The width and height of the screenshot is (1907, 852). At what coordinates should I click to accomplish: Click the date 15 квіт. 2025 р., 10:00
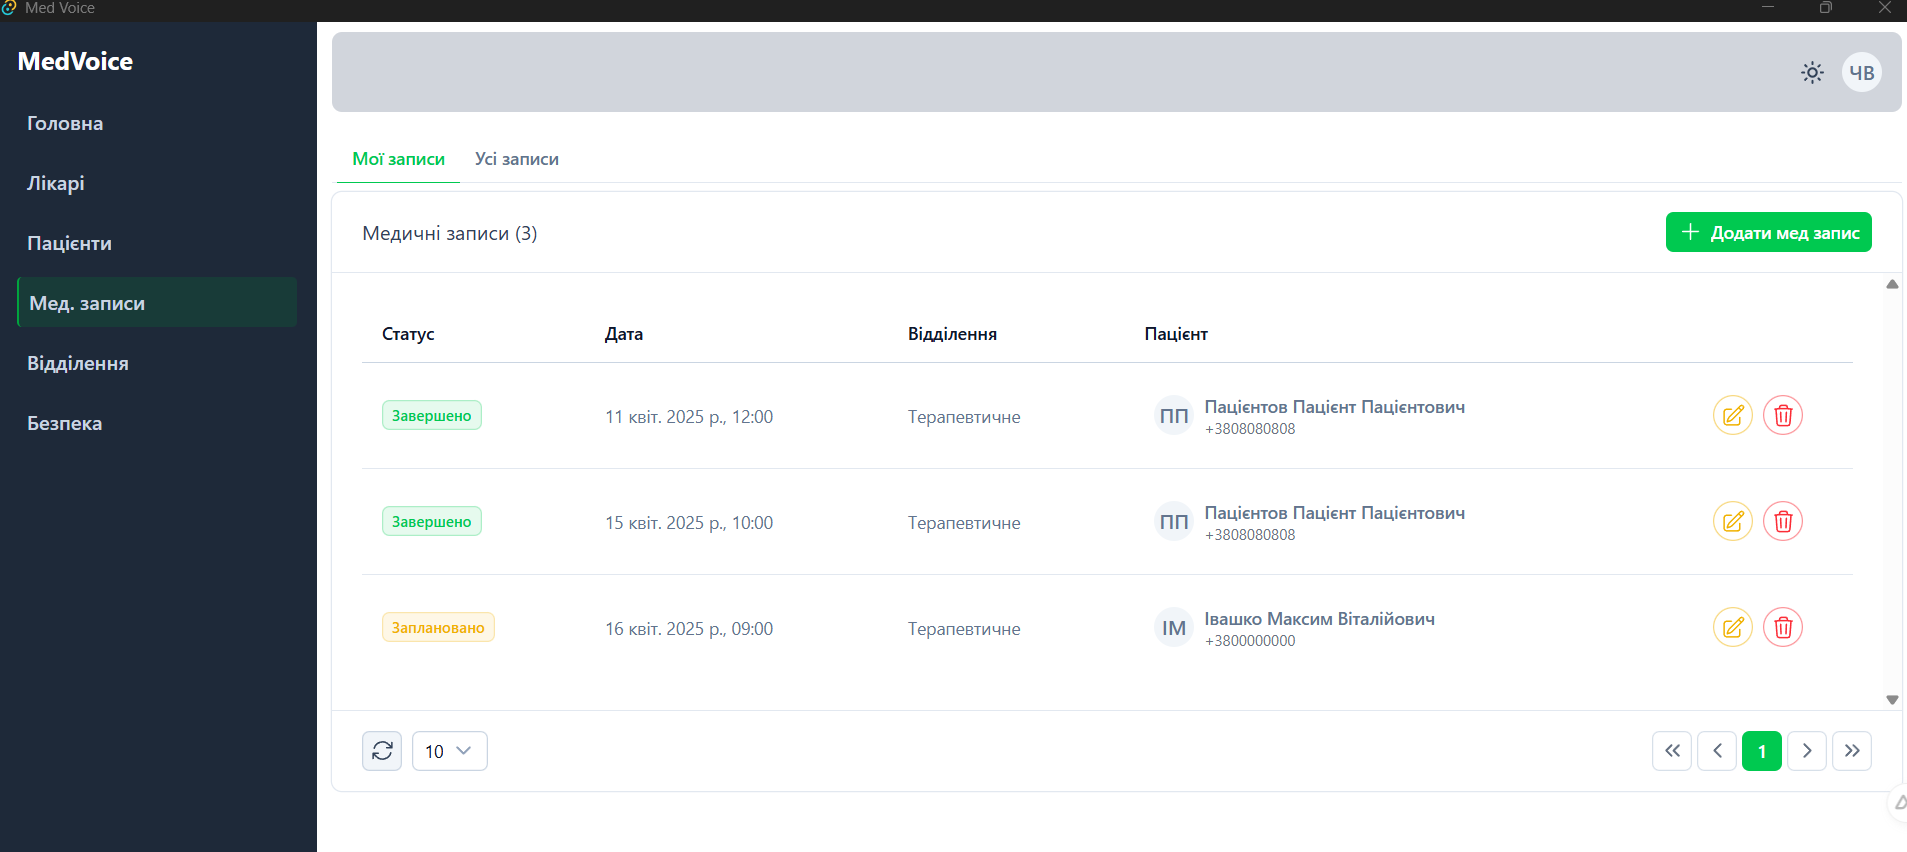(689, 523)
